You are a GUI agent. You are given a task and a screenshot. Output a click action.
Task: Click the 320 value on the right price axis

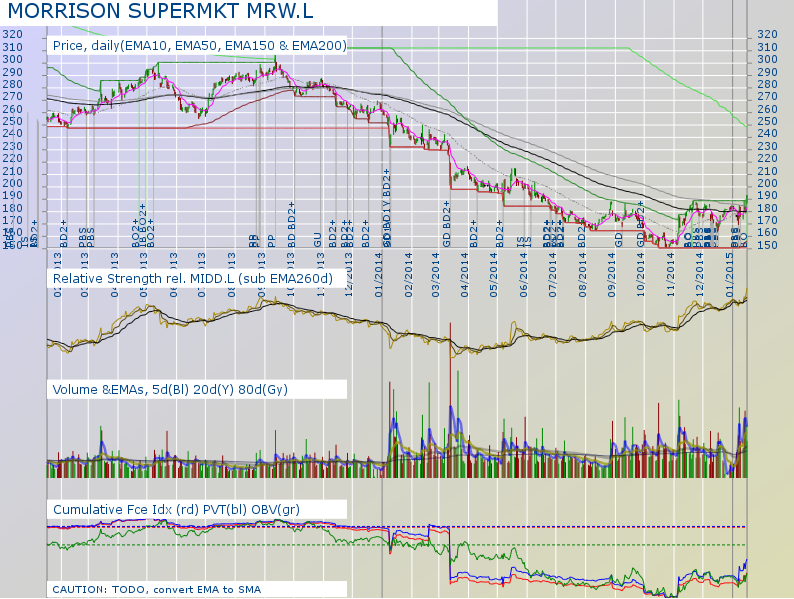tap(767, 34)
